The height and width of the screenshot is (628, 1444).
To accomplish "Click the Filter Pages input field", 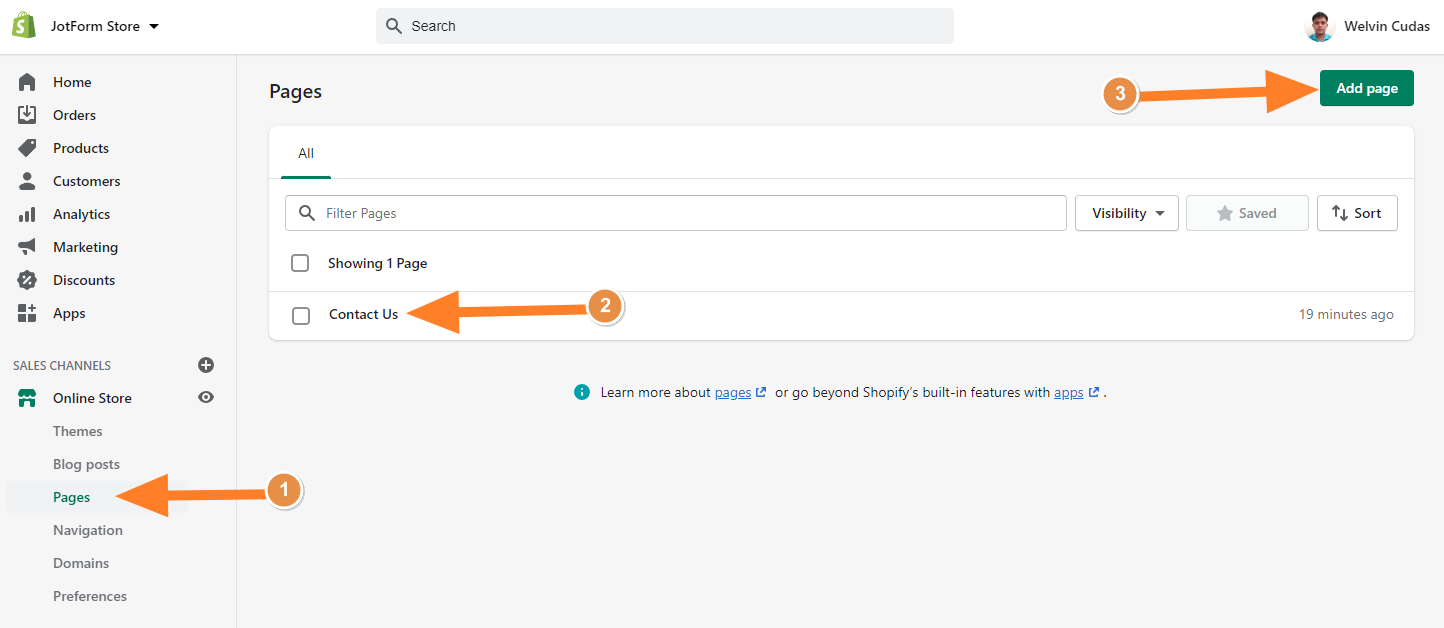I will click(690, 213).
